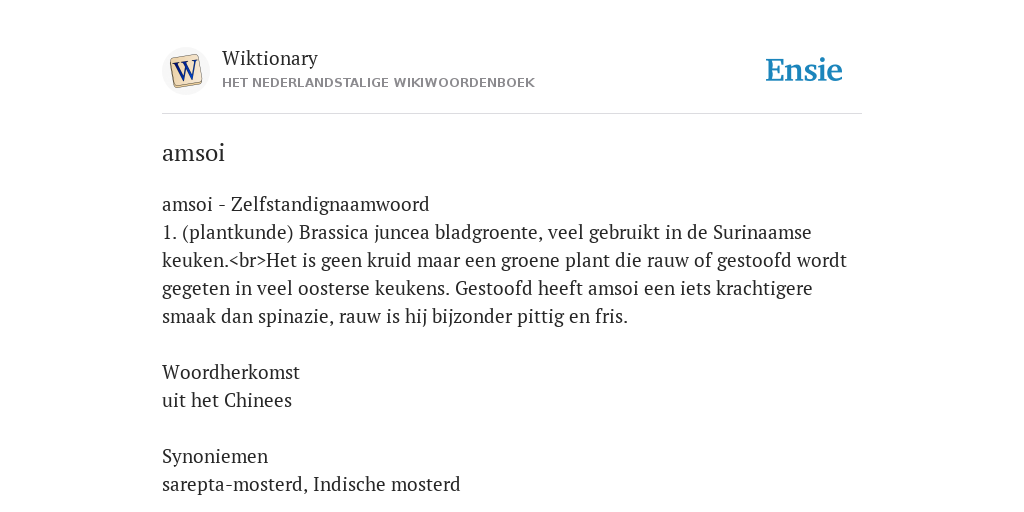Click the Wiktionary source name
Viewport: 1024px width, 512px height.
coord(270,58)
